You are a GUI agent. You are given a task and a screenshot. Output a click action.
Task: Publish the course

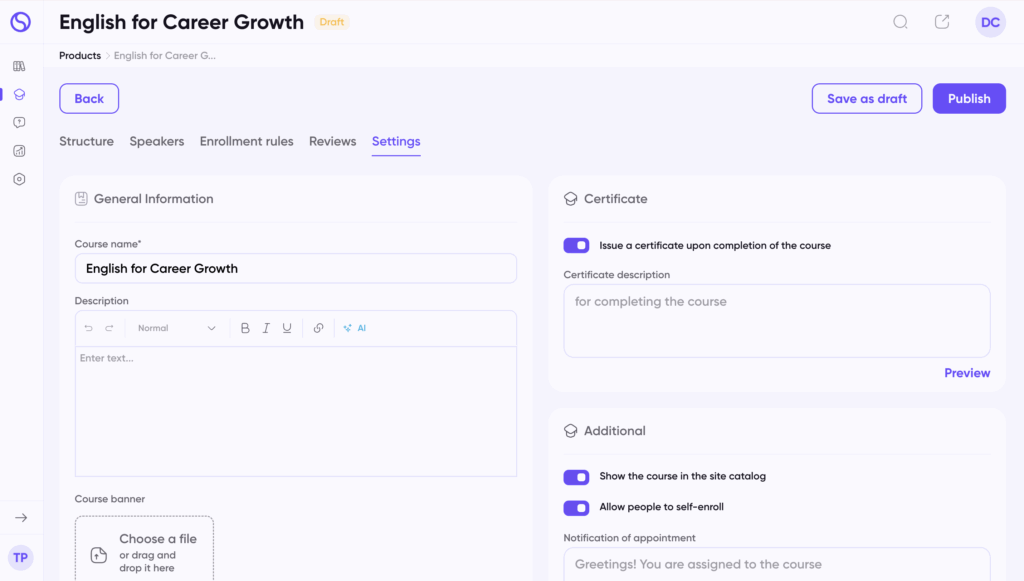(x=968, y=99)
